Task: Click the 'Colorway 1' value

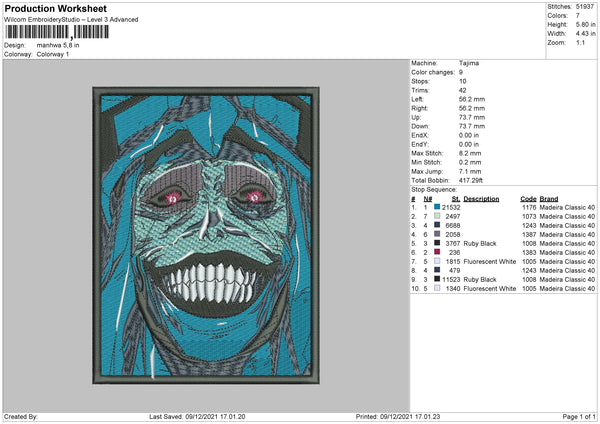Action: point(53,54)
